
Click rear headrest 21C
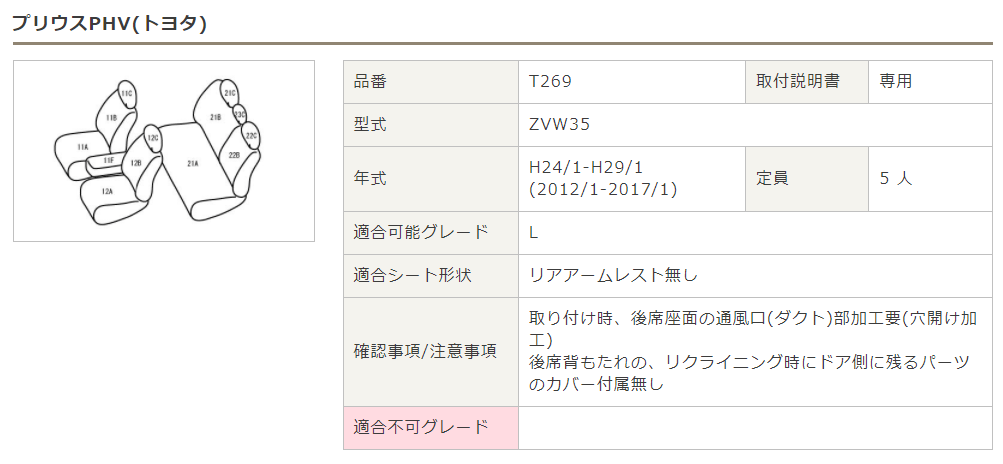230,93
